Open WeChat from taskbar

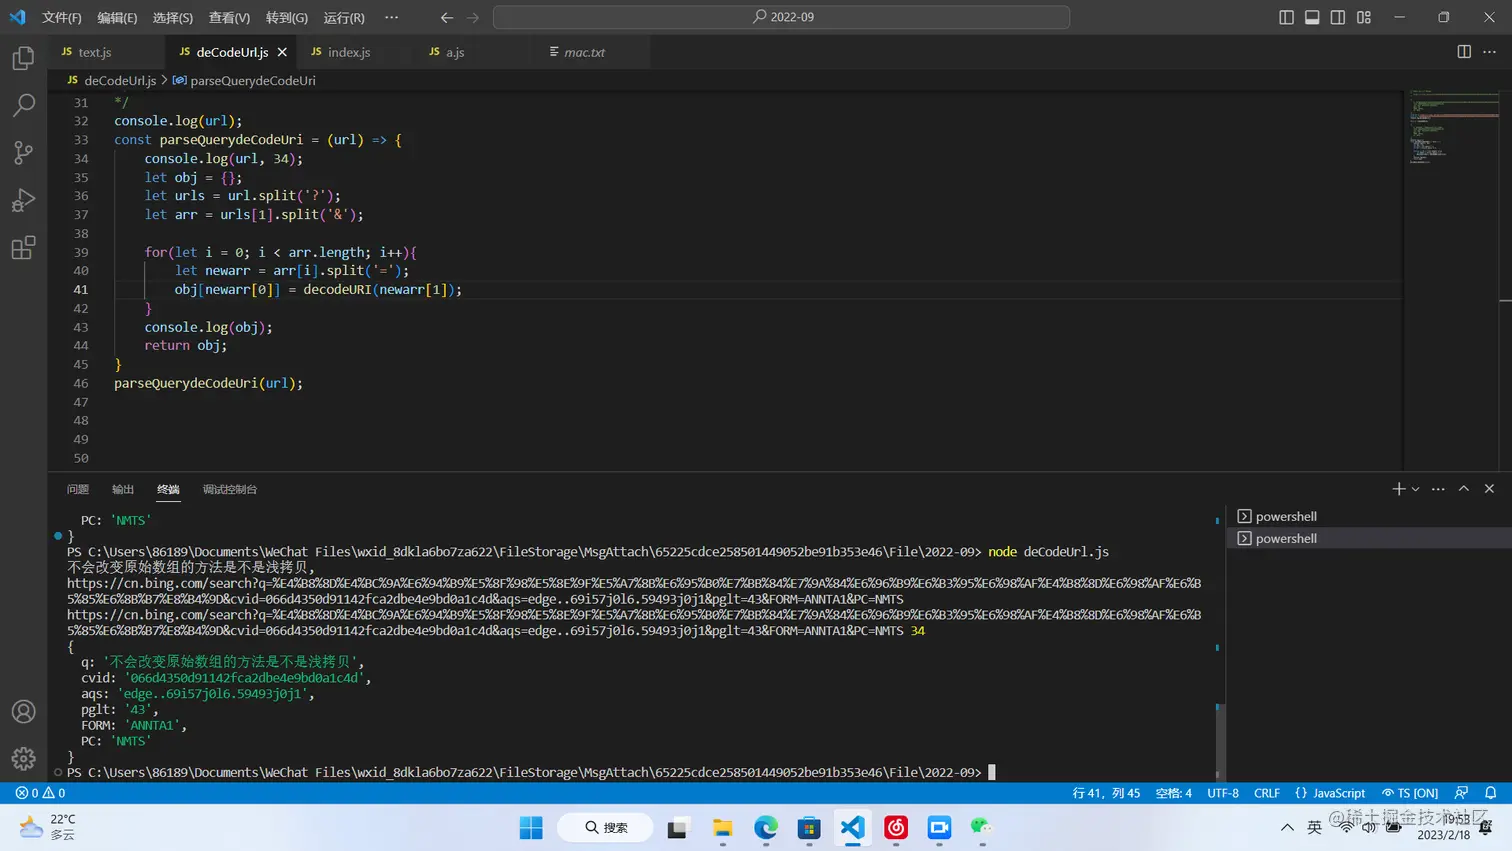pyautogui.click(x=981, y=828)
